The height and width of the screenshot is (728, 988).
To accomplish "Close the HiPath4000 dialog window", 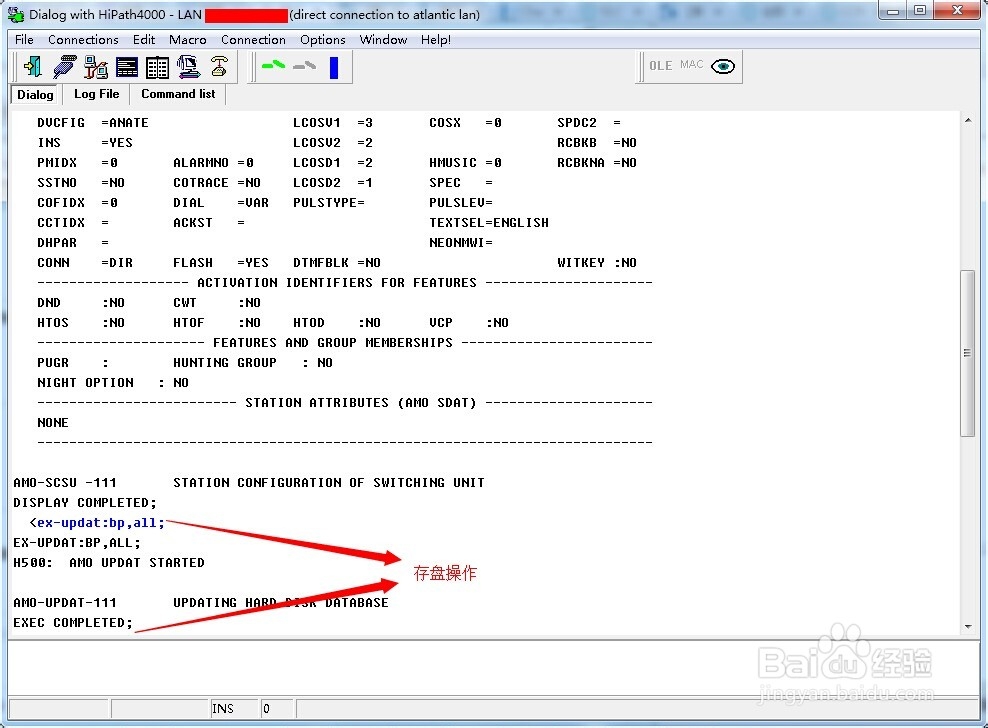I will tap(957, 11).
